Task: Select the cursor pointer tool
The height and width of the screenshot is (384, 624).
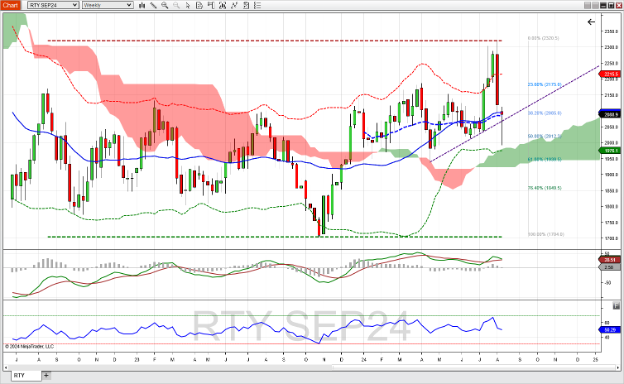Action: coord(188,5)
